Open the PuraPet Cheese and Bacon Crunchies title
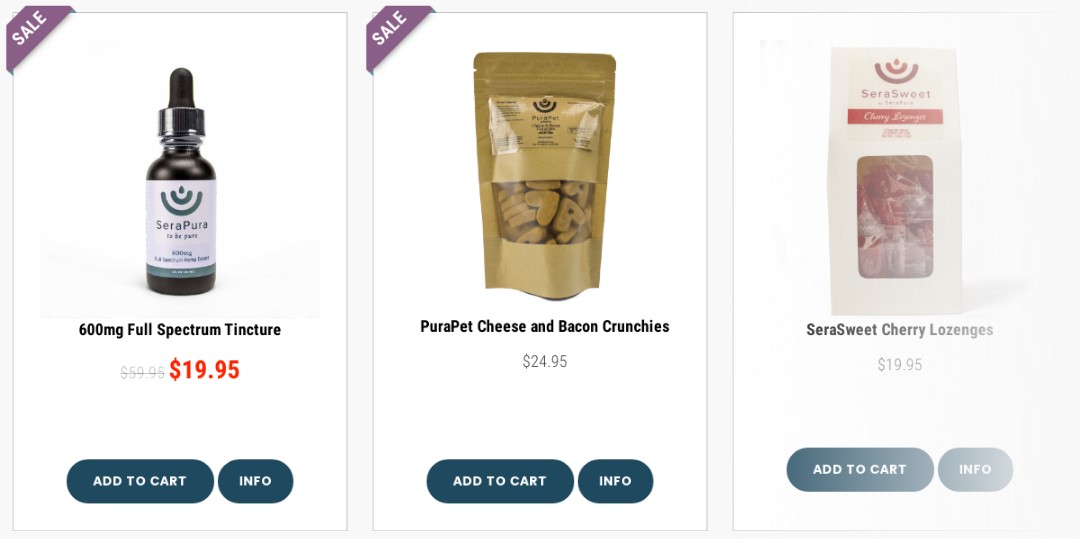1080x539 pixels. point(545,326)
